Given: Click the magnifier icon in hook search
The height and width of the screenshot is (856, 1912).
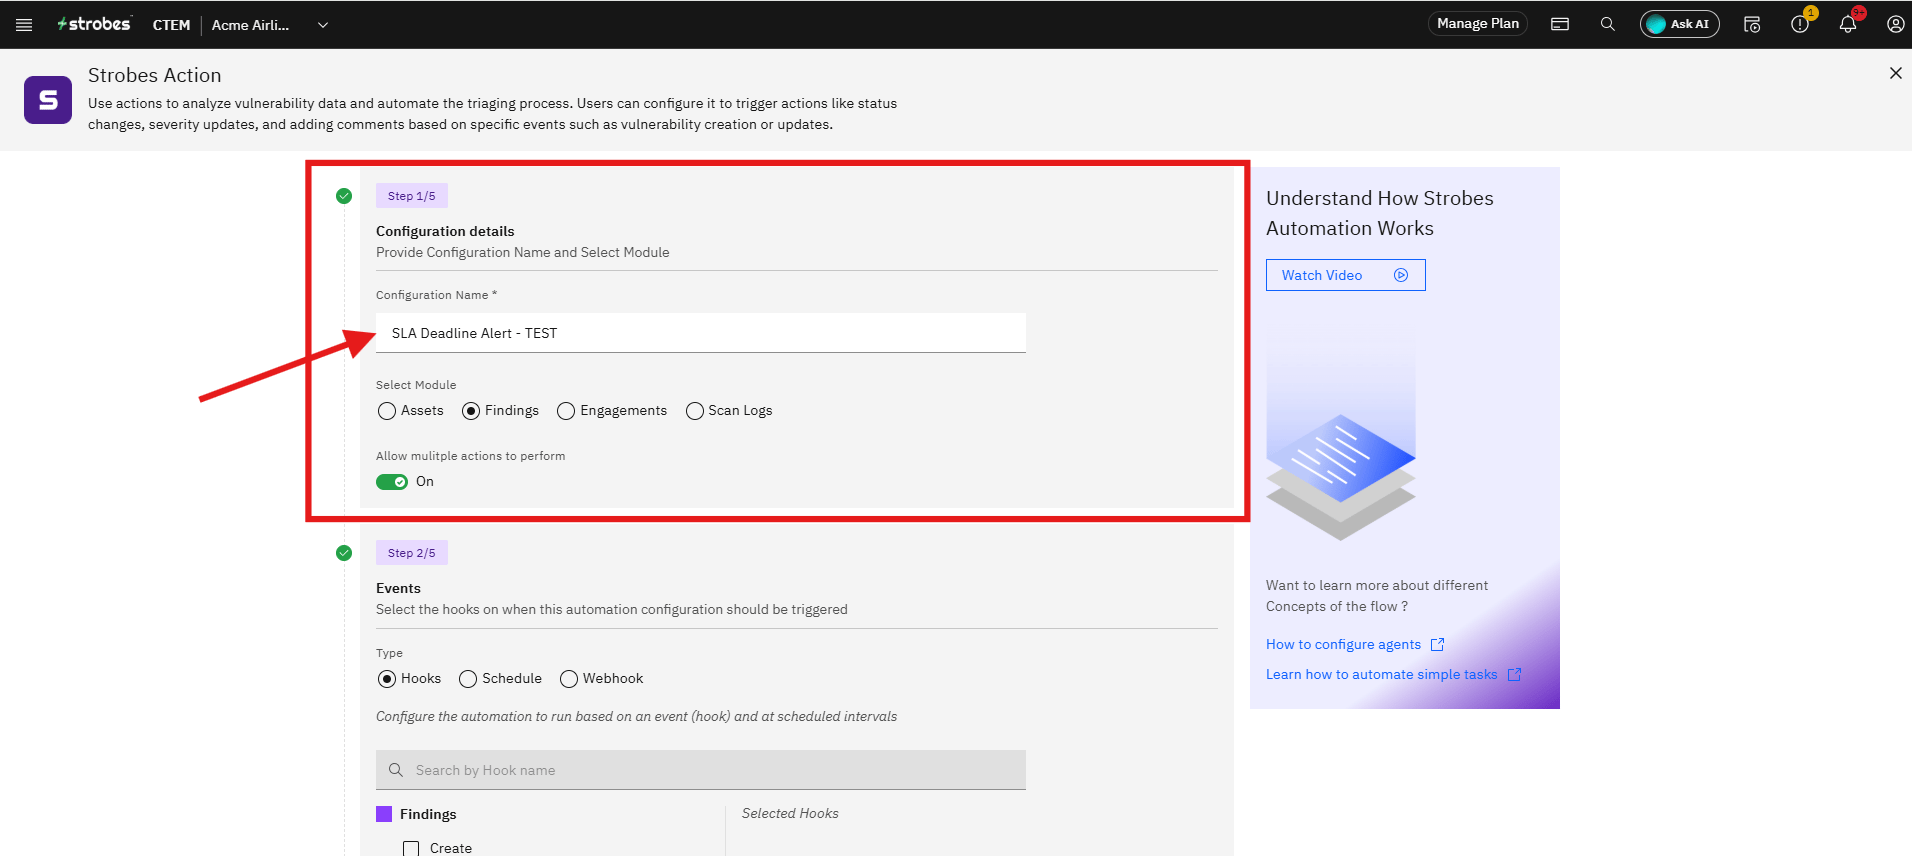Looking at the screenshot, I should (x=396, y=770).
